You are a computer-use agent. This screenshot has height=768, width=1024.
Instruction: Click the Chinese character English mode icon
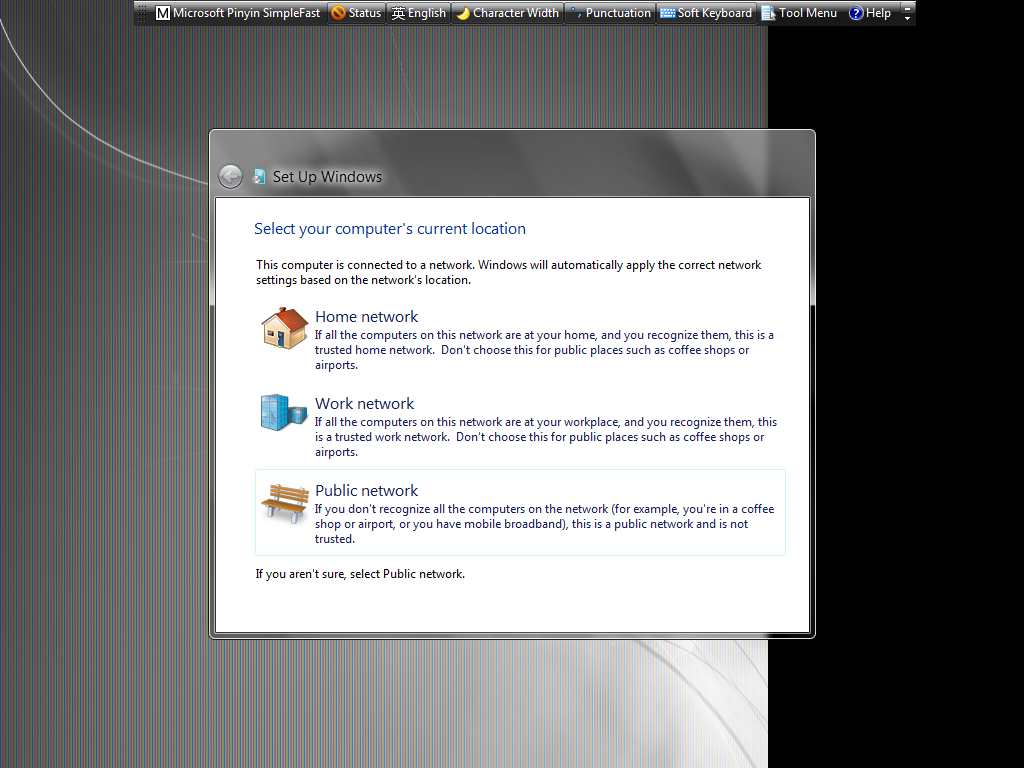398,13
